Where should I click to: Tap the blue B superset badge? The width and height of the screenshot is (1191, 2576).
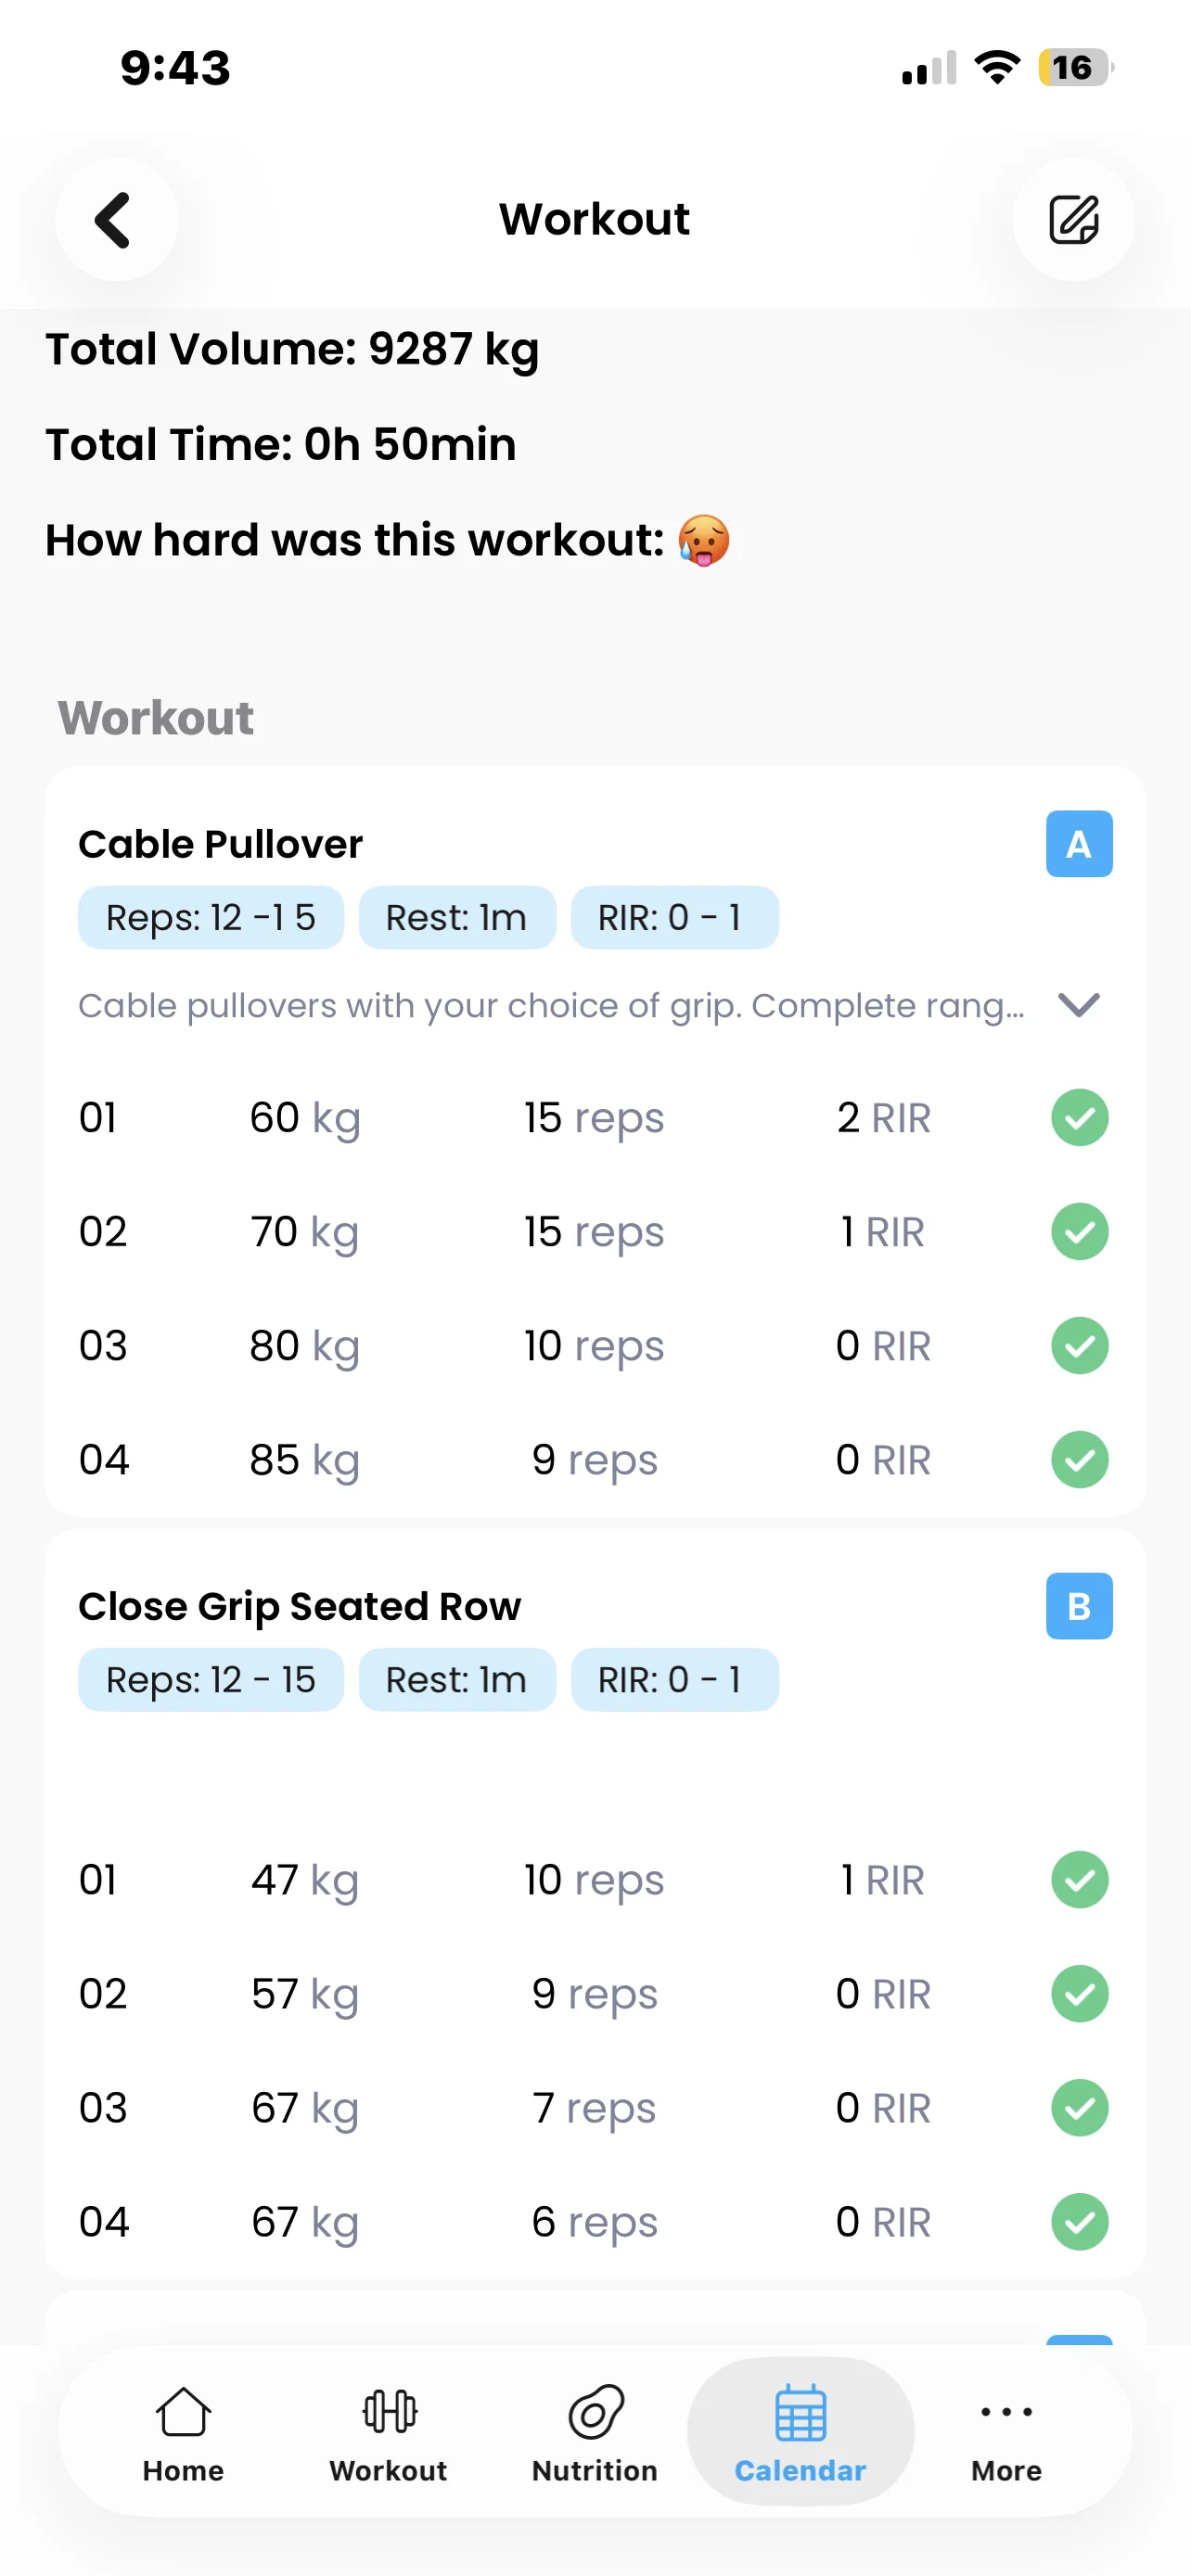1078,1606
